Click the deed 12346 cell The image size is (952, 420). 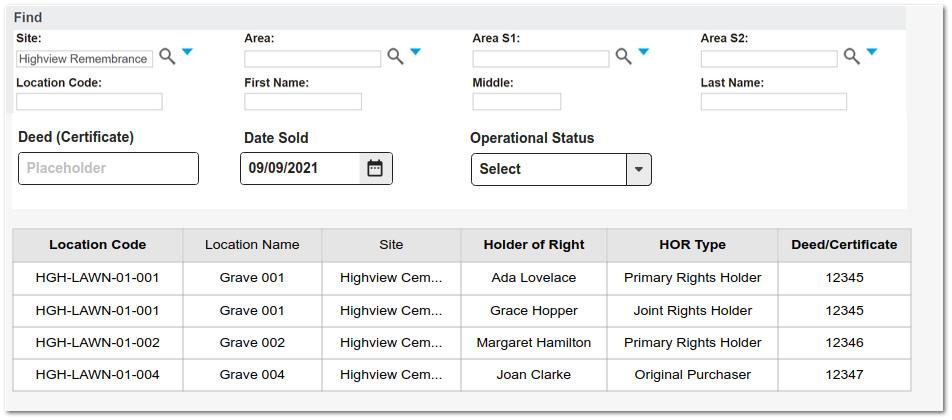click(845, 343)
